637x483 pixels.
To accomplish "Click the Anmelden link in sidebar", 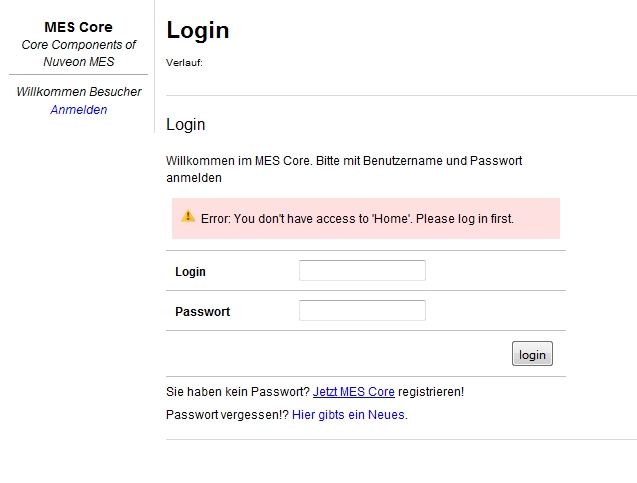I will tap(79, 110).
